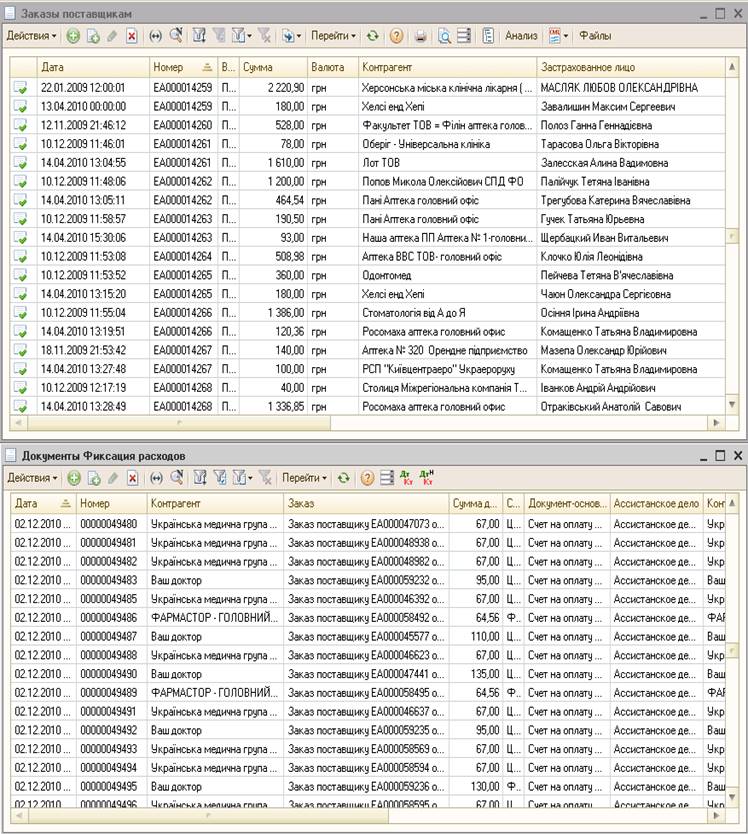Screen dimensions: 748x834
Task: Click first ДтКт postings icon
Action: (406, 477)
